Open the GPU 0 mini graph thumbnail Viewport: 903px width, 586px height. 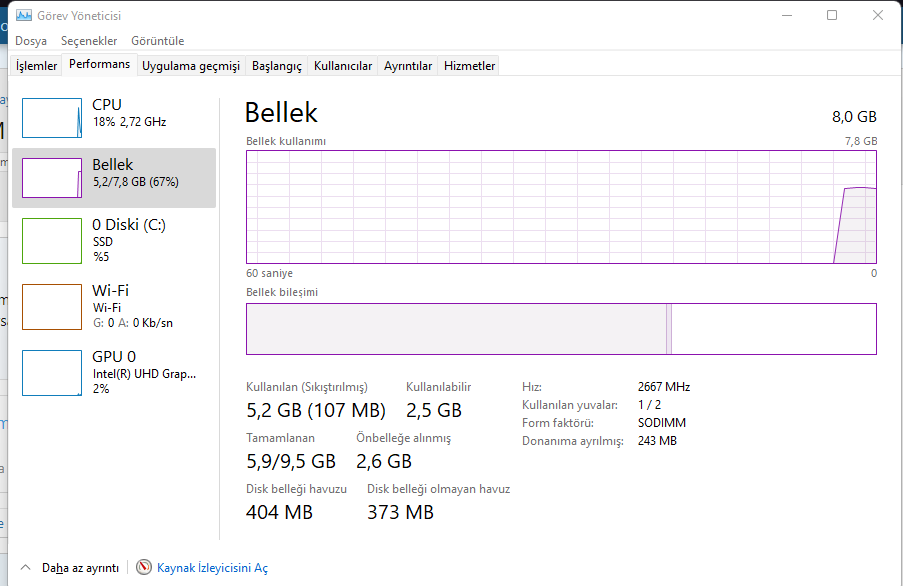[x=51, y=373]
